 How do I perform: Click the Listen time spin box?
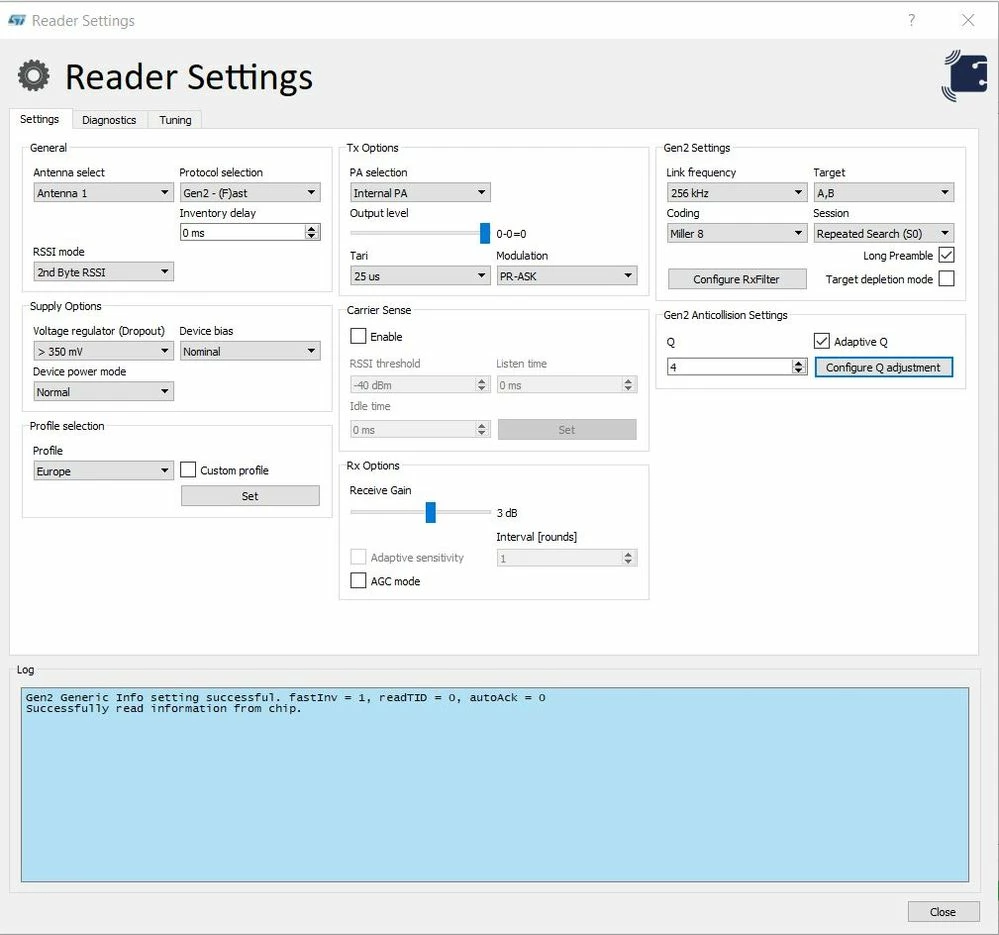coord(566,385)
